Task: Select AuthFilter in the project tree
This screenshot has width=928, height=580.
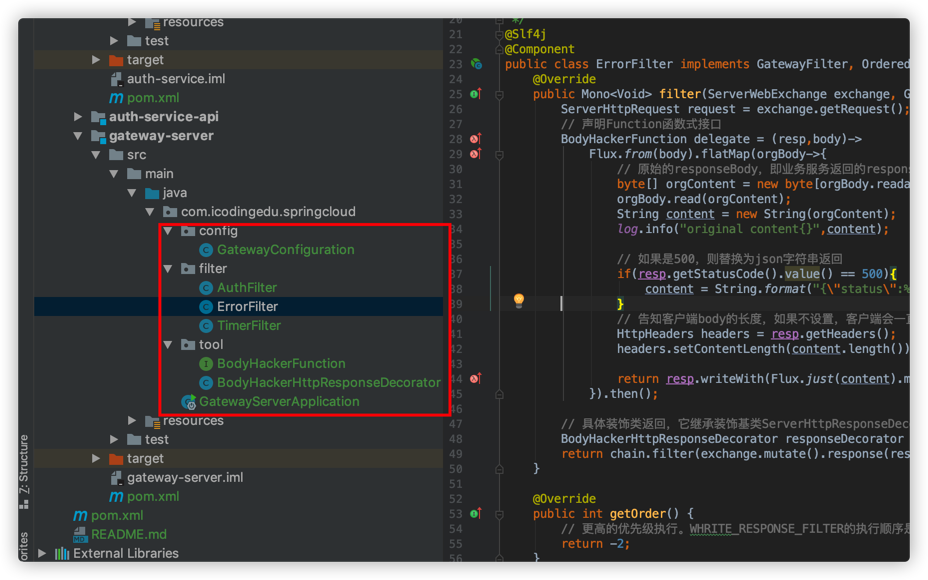Action: coord(247,288)
